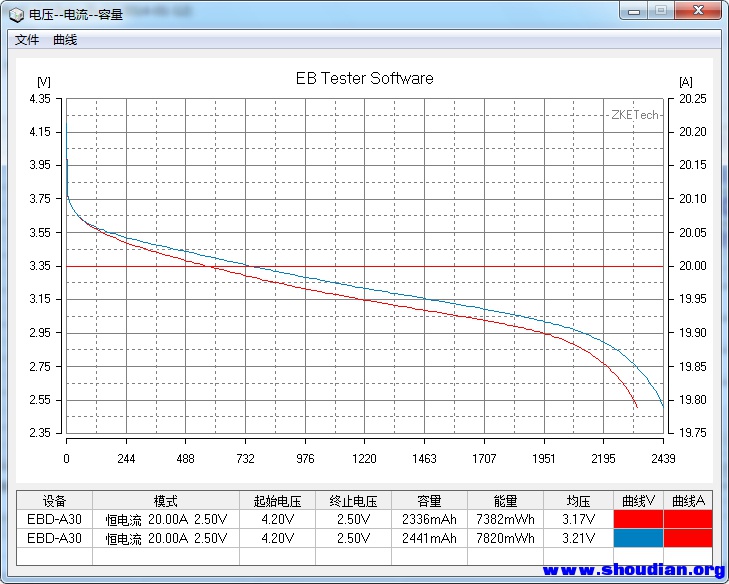The width and height of the screenshot is (729, 584).
Task: Click the 曲线V column header
Action: 638,501
